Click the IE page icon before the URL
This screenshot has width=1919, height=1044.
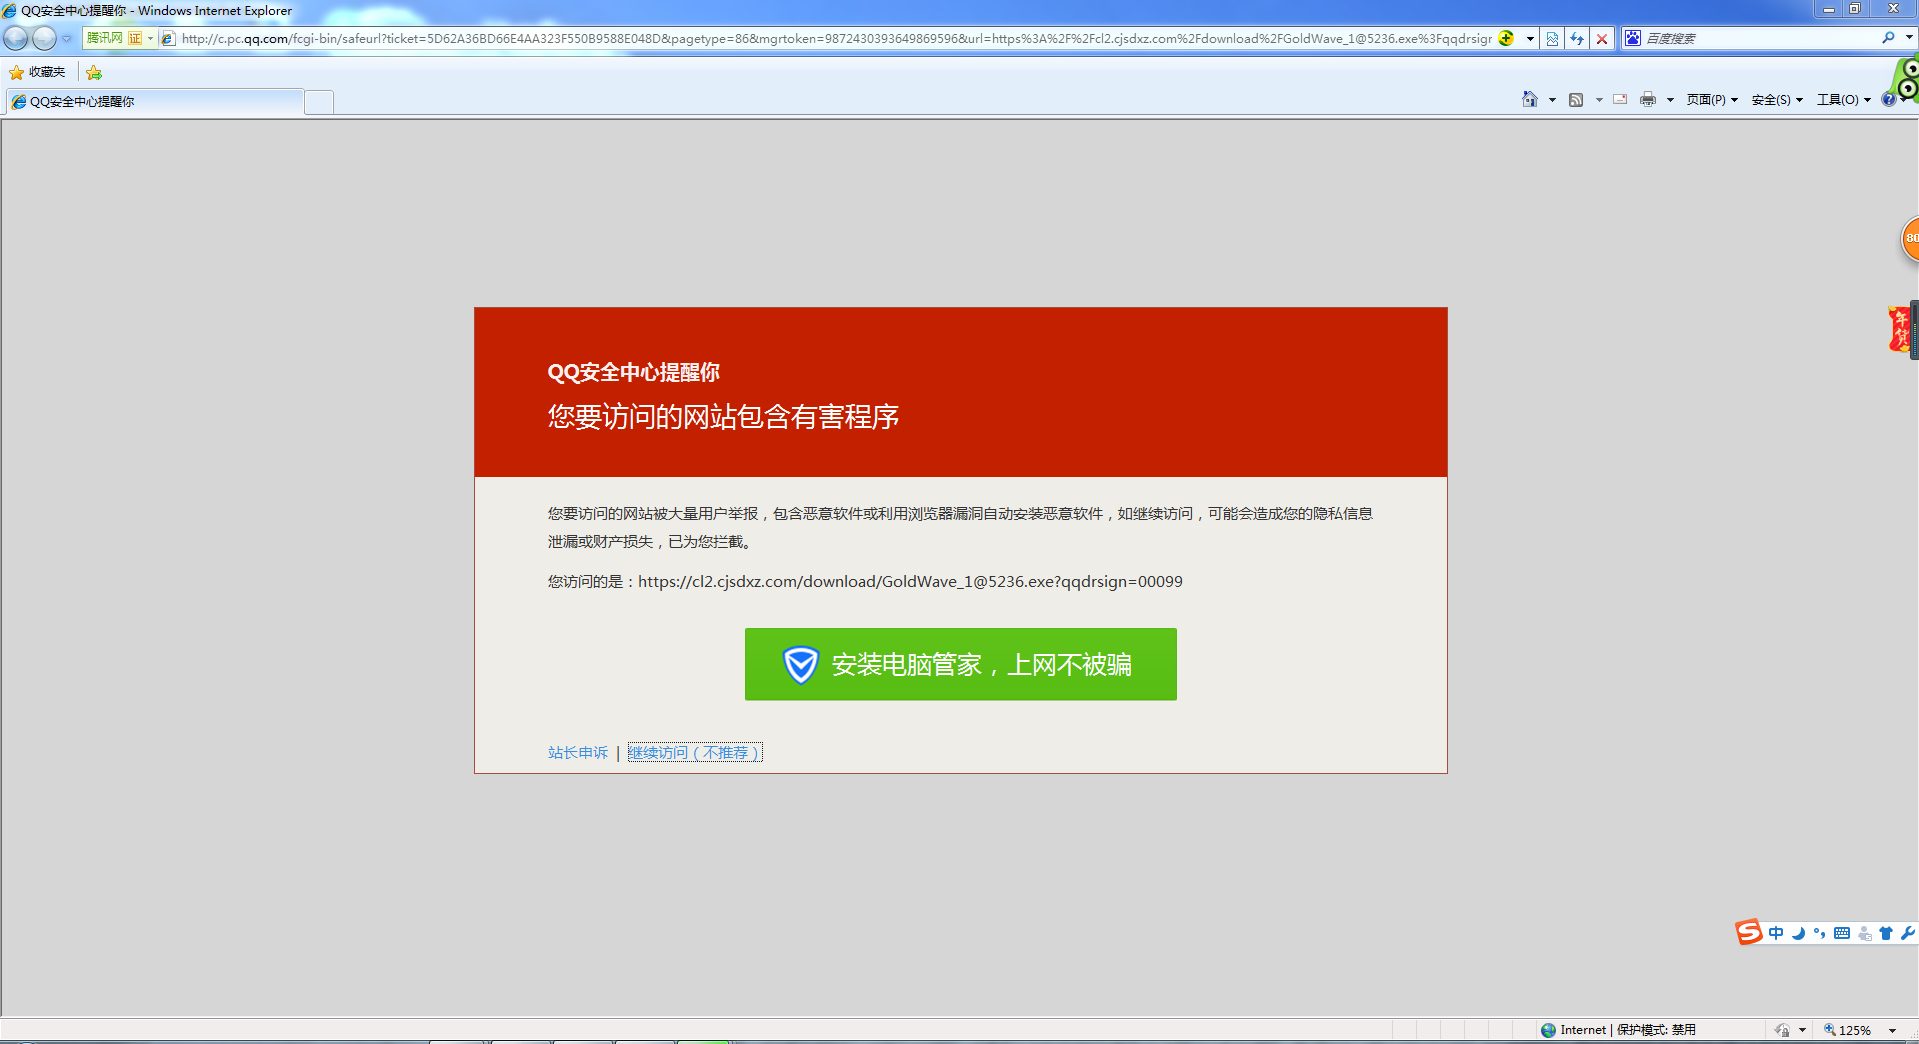168,39
